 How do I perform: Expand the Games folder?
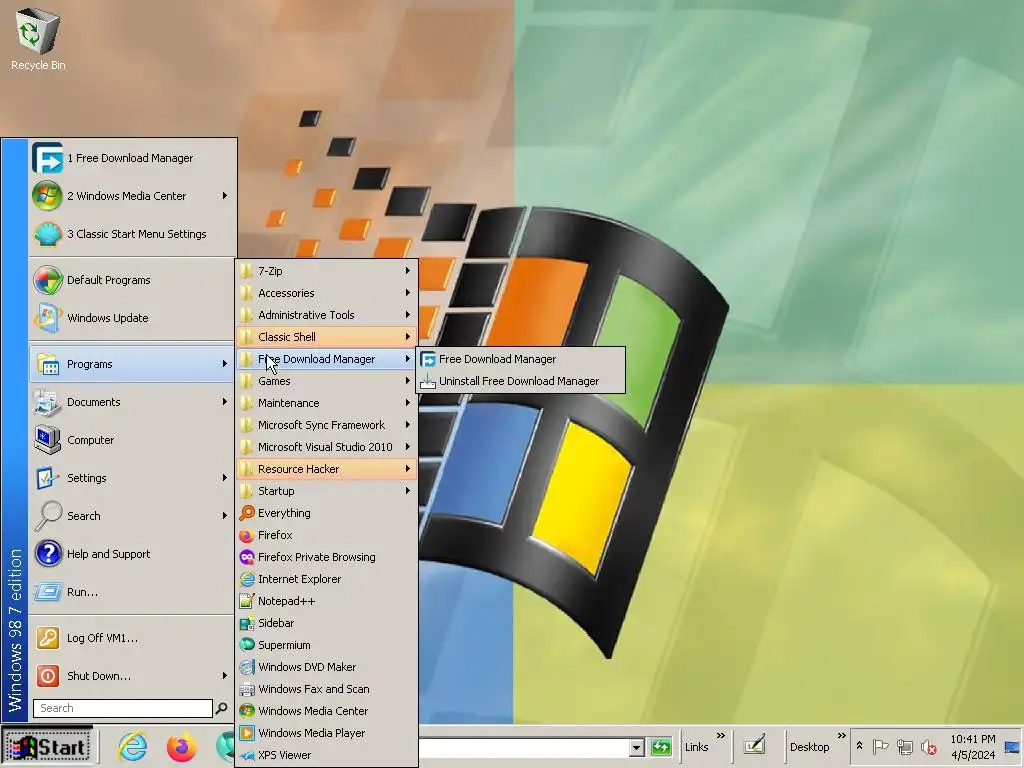click(x=327, y=381)
